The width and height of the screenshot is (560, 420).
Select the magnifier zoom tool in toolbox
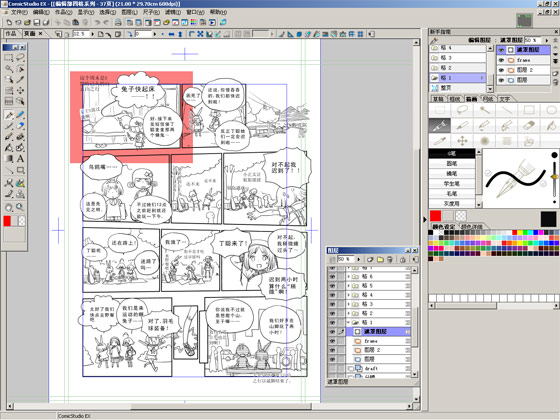point(20,207)
